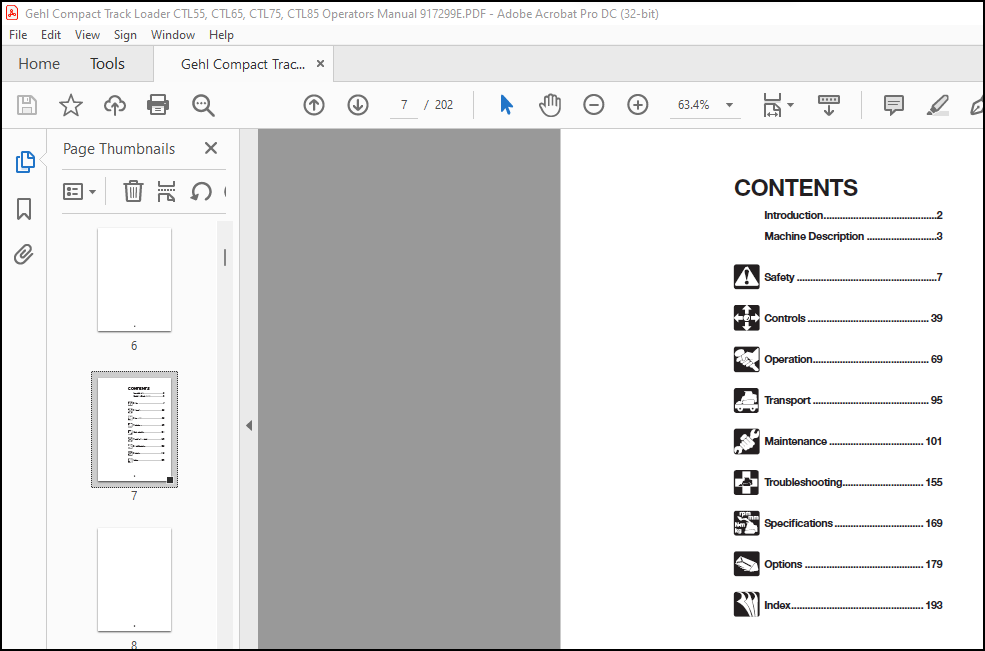Click the page number input field
Viewport: 985px width, 651px height.
pyautogui.click(x=404, y=105)
